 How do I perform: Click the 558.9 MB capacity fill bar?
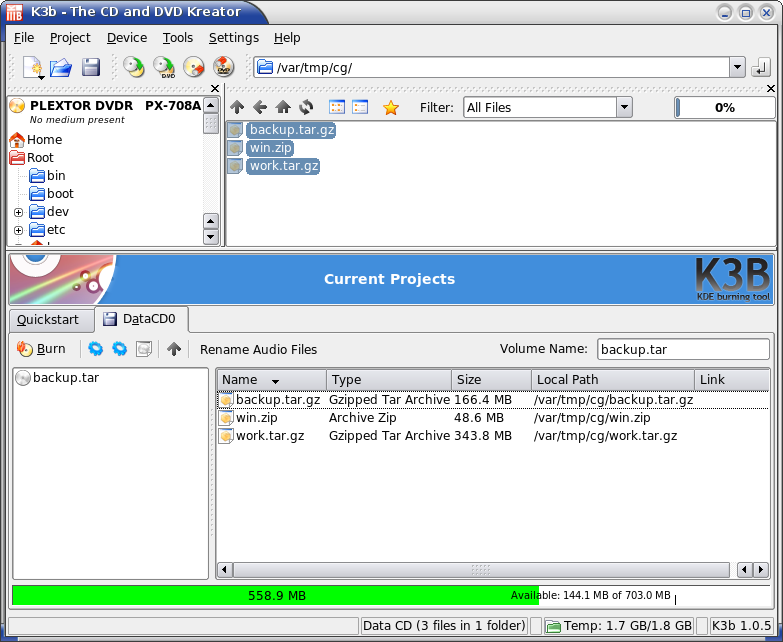pyautogui.click(x=276, y=596)
